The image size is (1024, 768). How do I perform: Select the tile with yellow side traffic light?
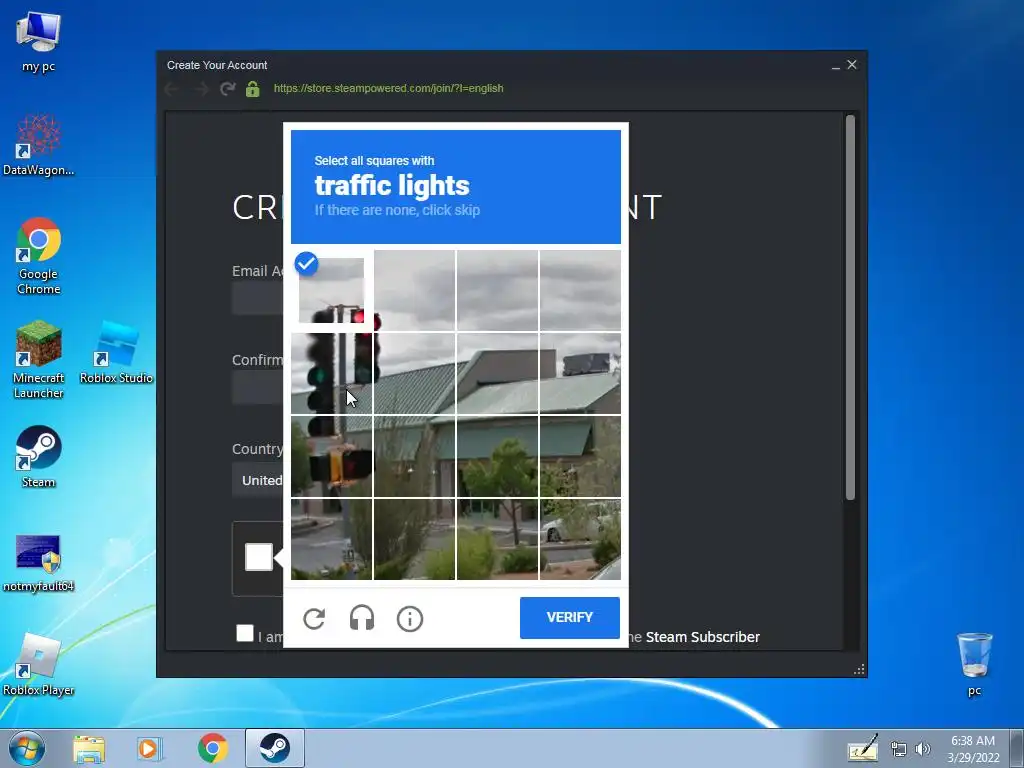click(x=332, y=456)
